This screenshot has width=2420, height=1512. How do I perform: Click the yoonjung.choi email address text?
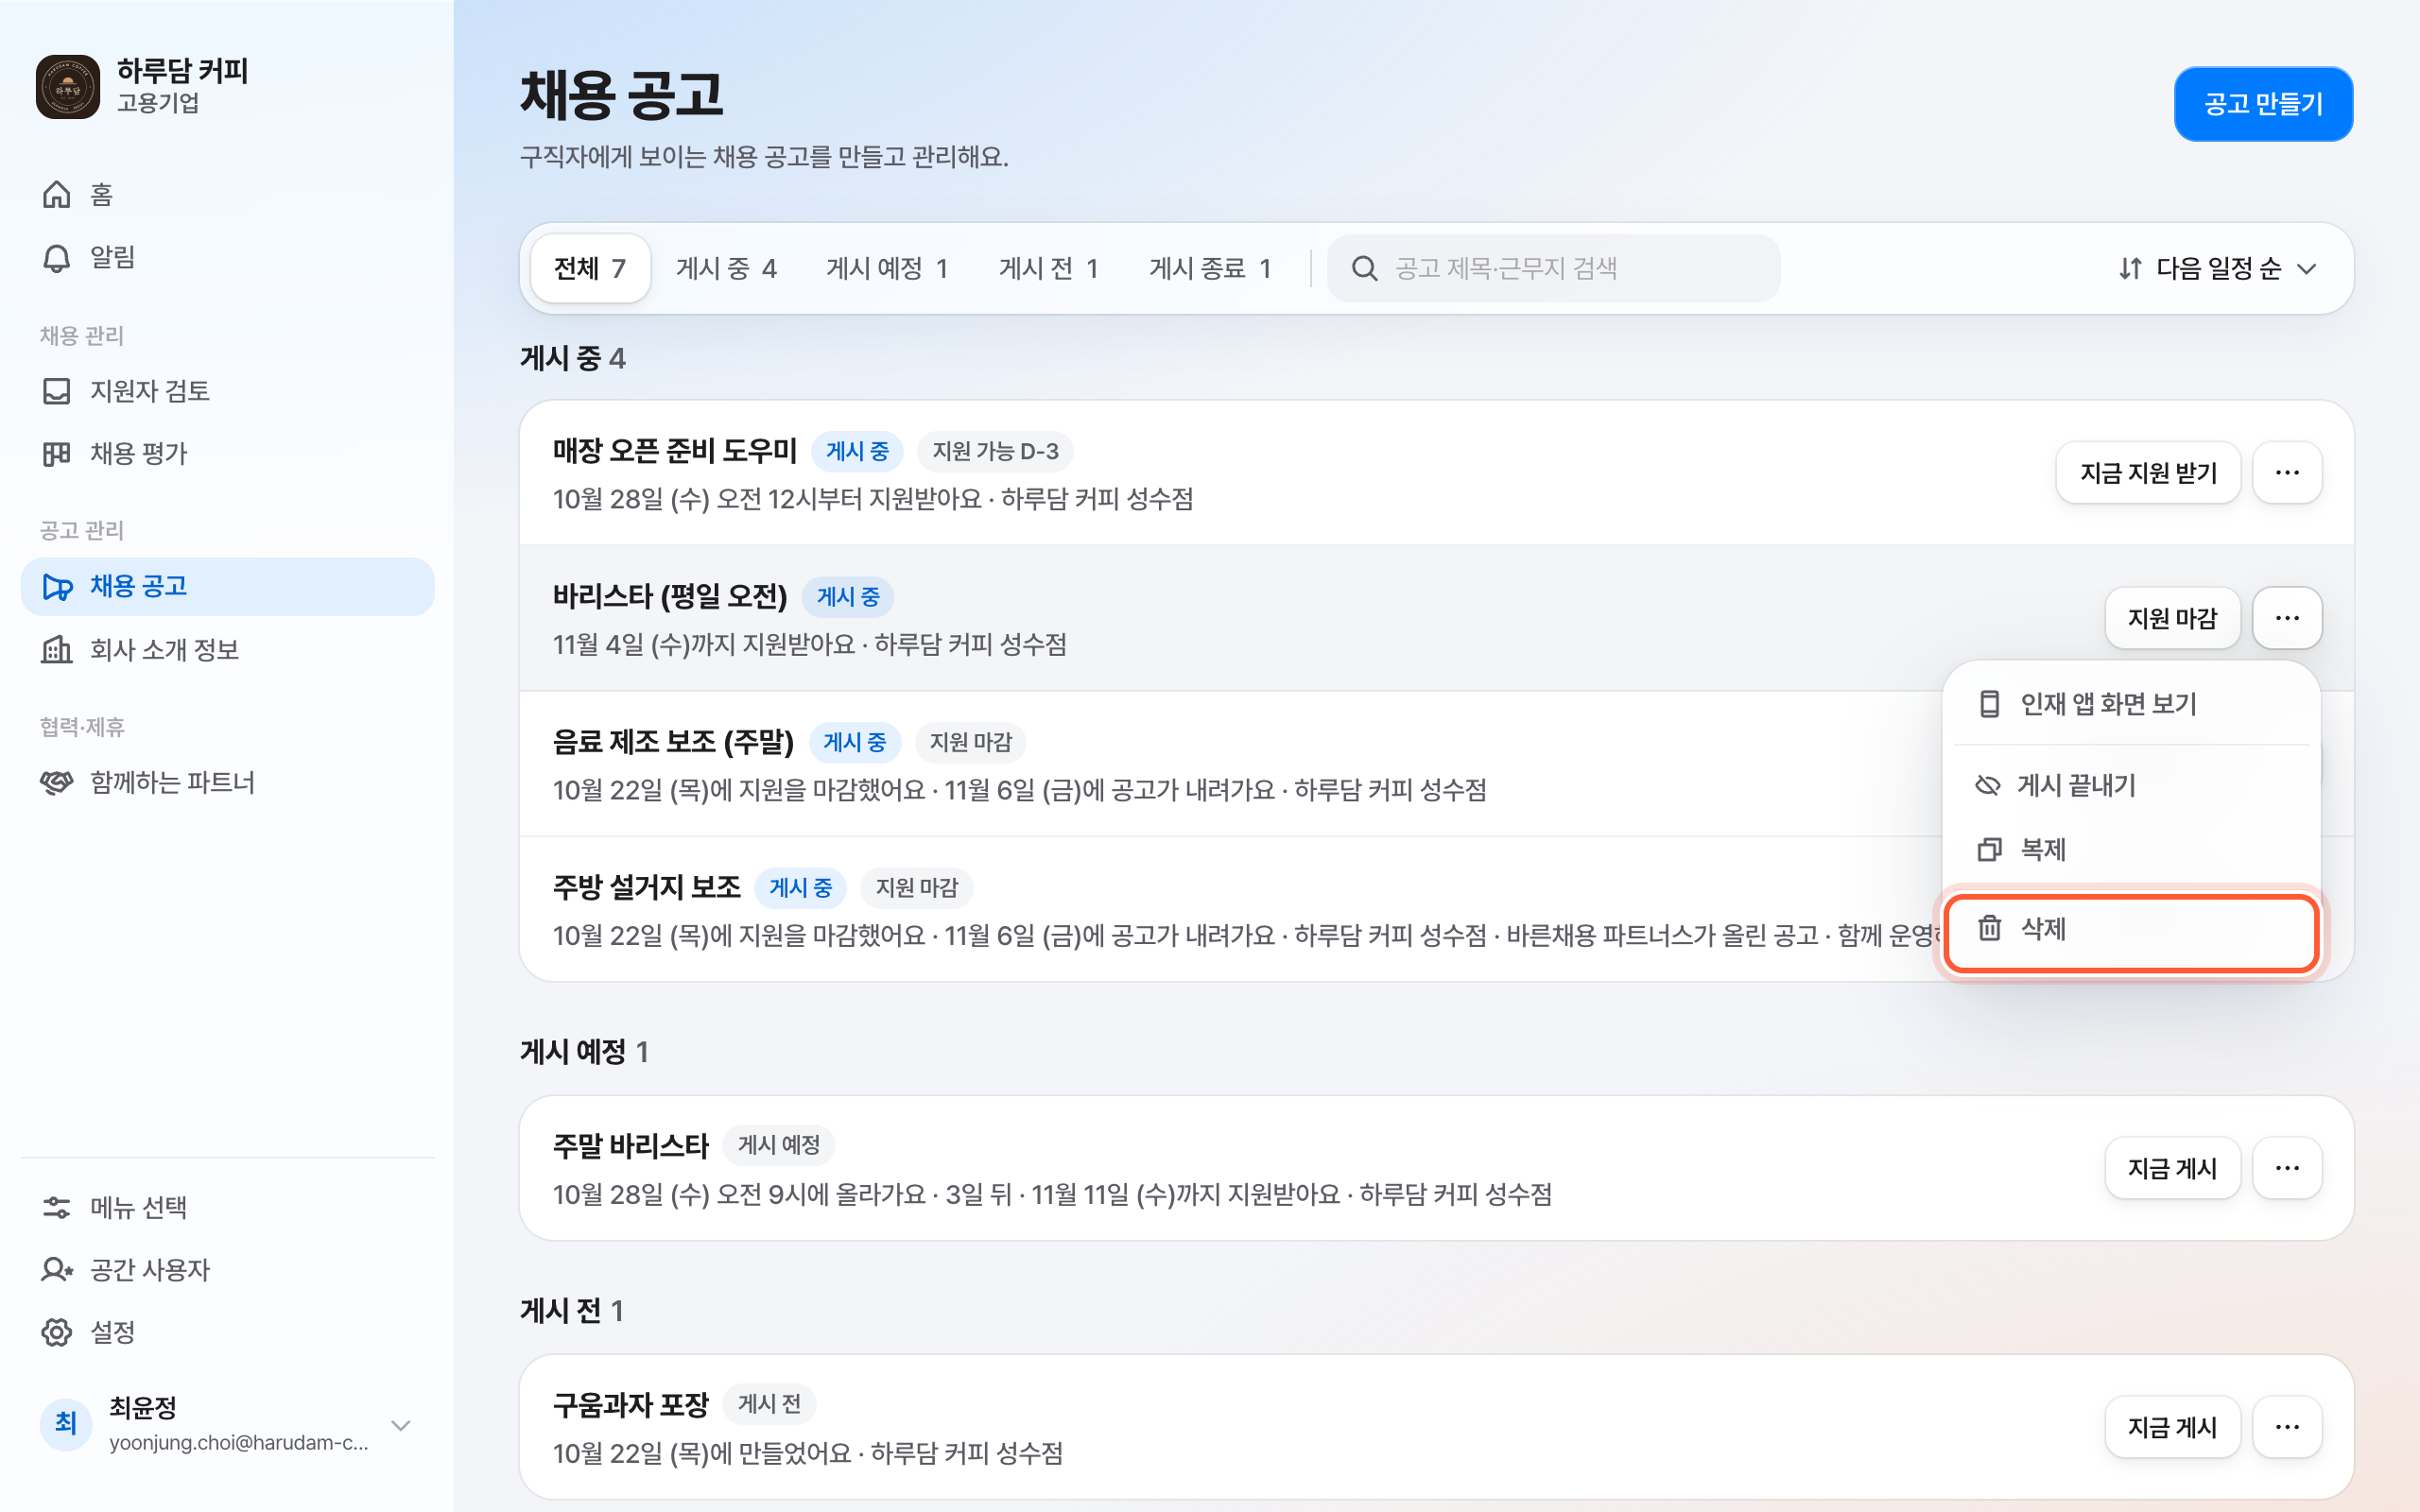coord(239,1442)
